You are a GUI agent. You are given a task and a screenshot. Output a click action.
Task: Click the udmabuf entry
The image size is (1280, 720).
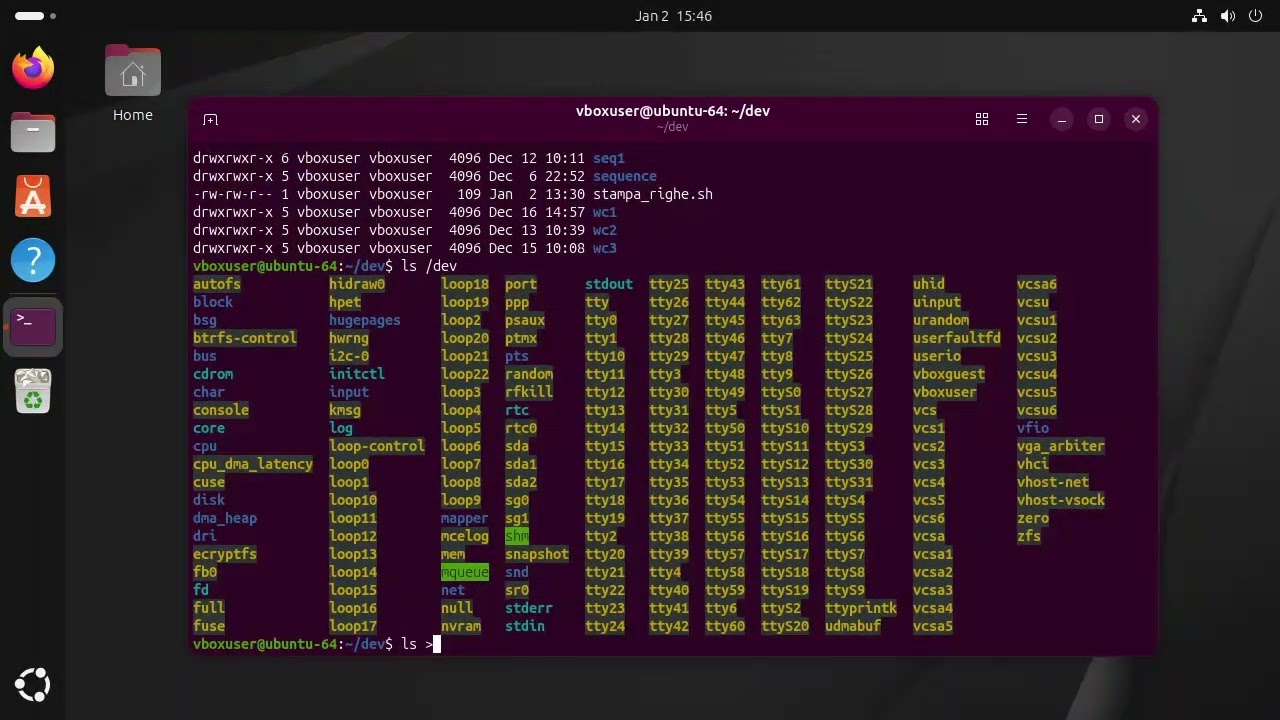(853, 626)
